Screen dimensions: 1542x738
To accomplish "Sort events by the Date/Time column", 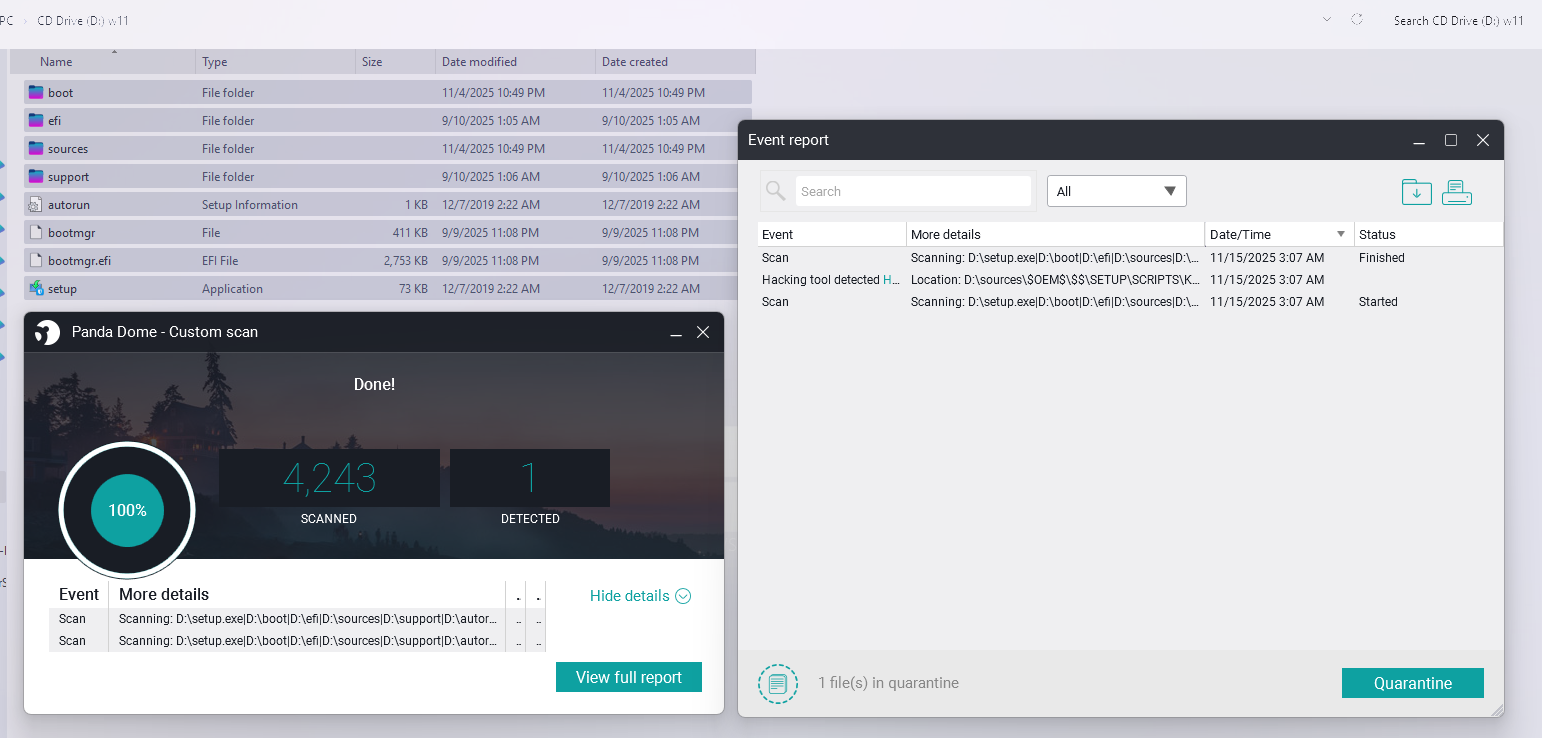I will [1279, 234].
